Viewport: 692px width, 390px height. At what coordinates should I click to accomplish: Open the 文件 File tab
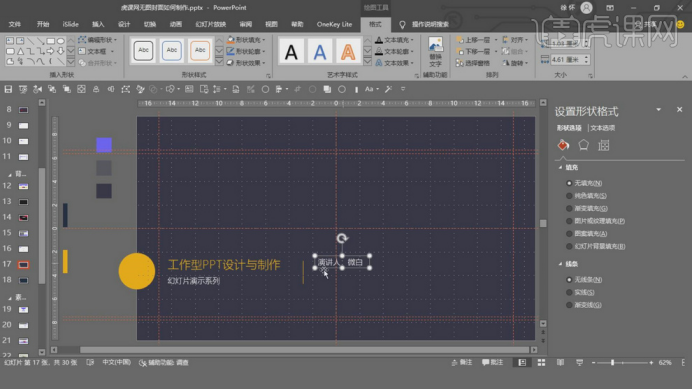(x=15, y=24)
